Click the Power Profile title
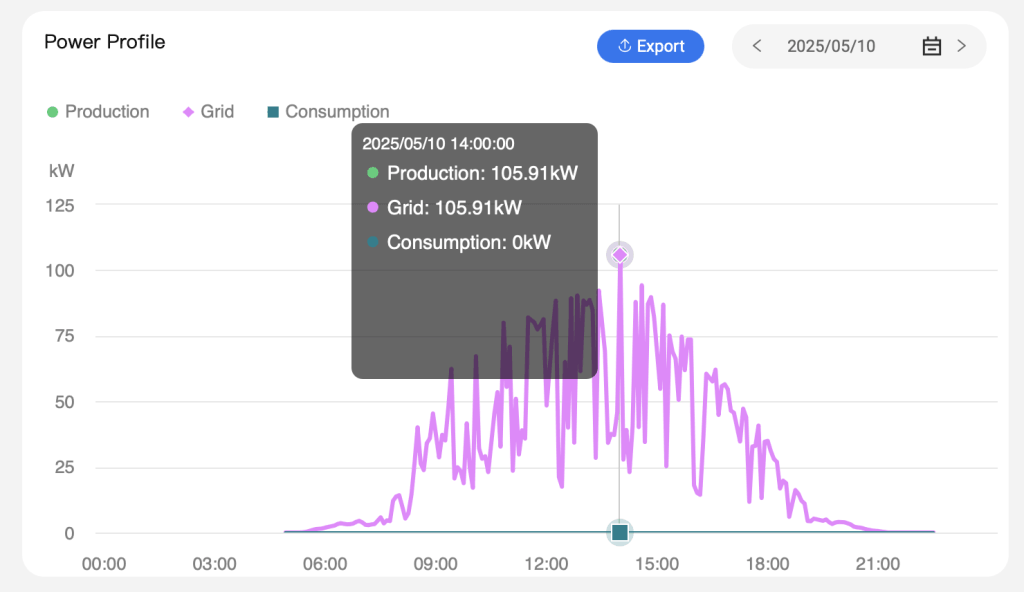Screen dimensions: 1024x592 tap(105, 42)
